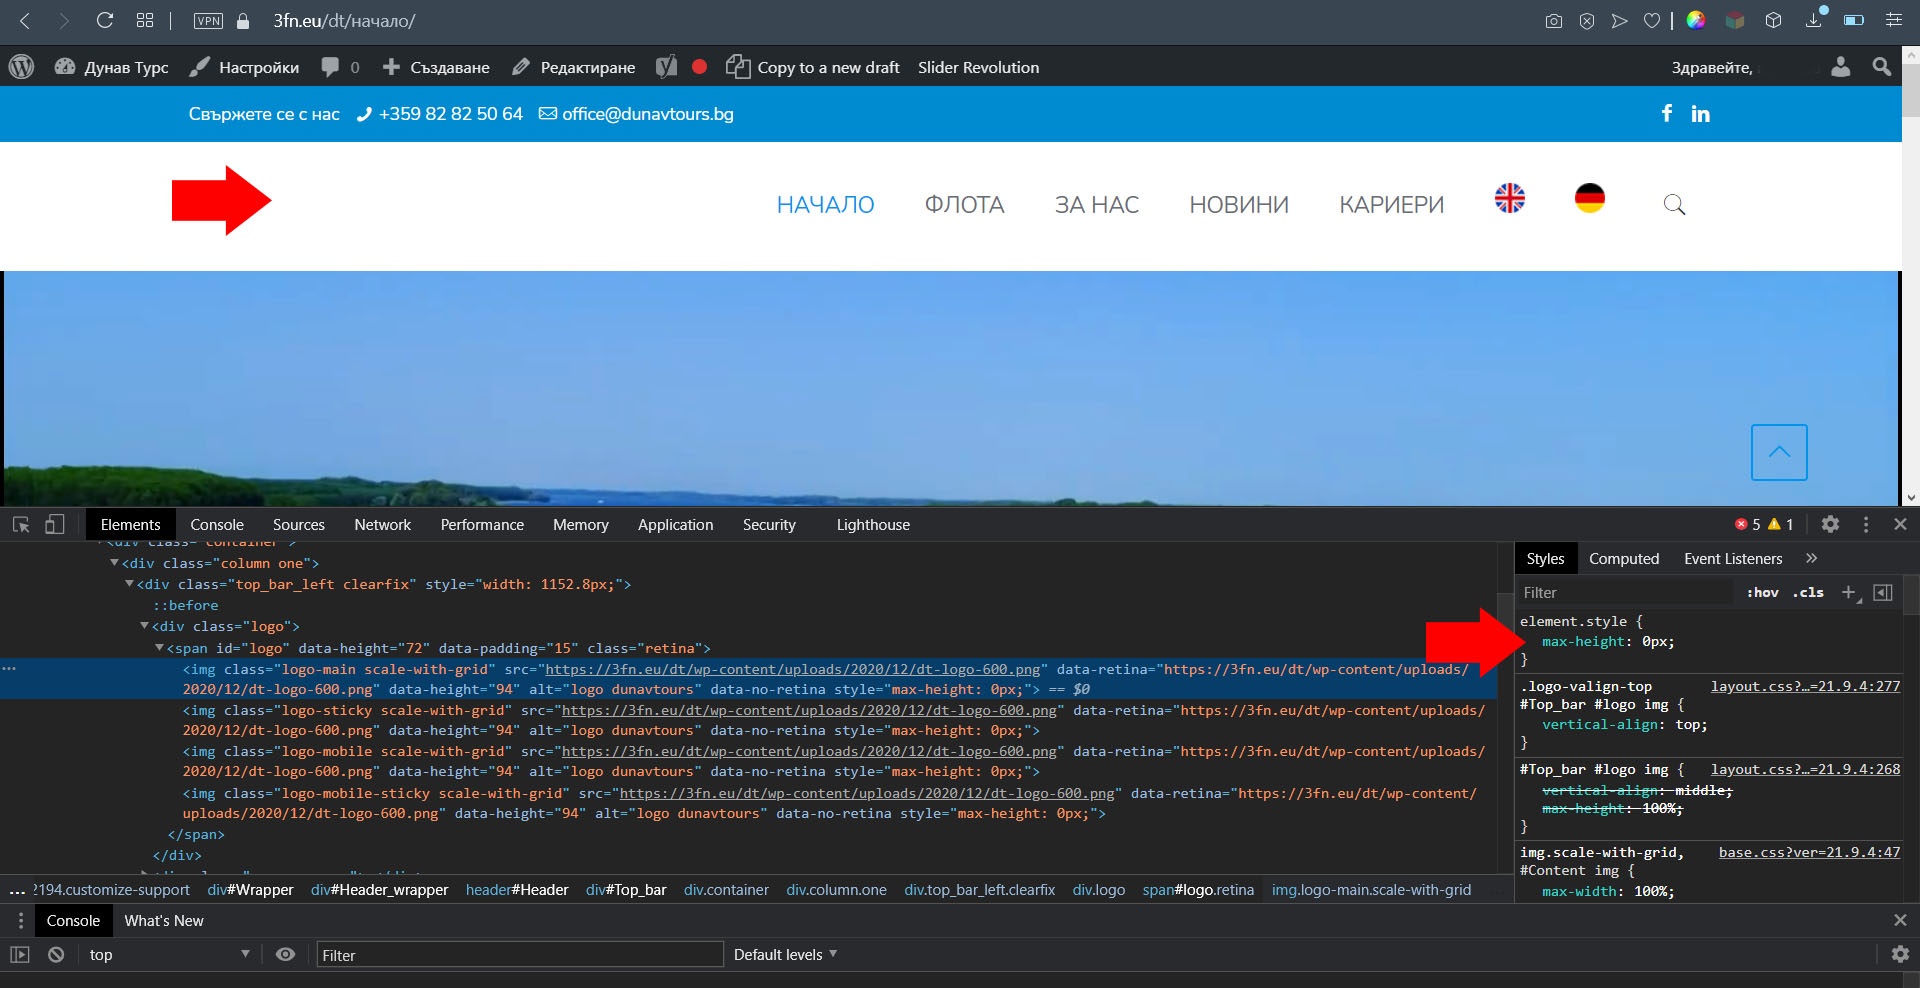
Task: Switch to the Elements DevTools tab
Action: (x=130, y=525)
